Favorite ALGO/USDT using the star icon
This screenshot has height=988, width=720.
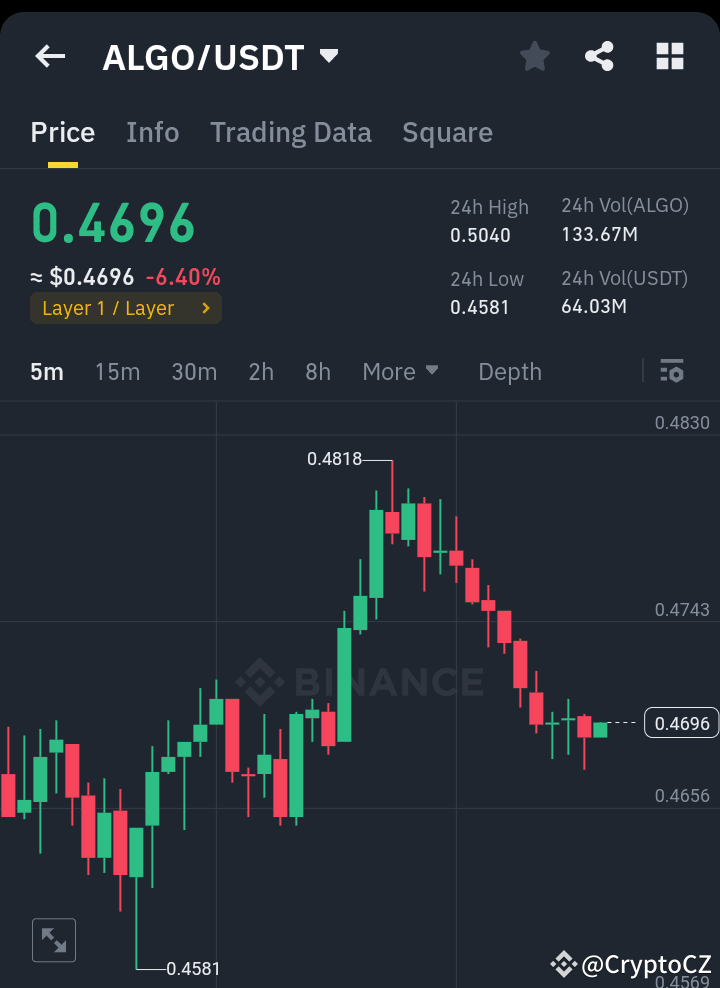click(534, 56)
